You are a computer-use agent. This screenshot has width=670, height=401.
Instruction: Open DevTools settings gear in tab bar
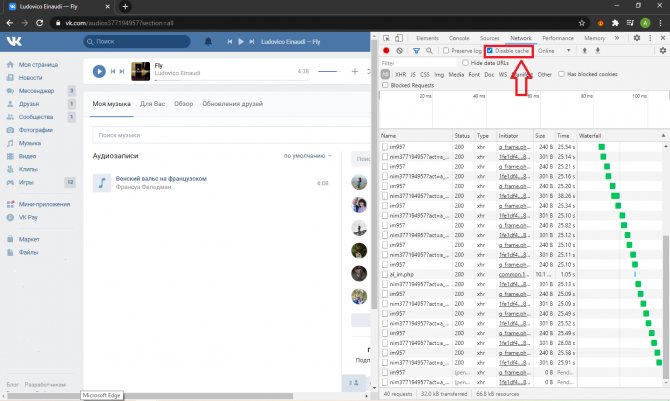click(637, 38)
